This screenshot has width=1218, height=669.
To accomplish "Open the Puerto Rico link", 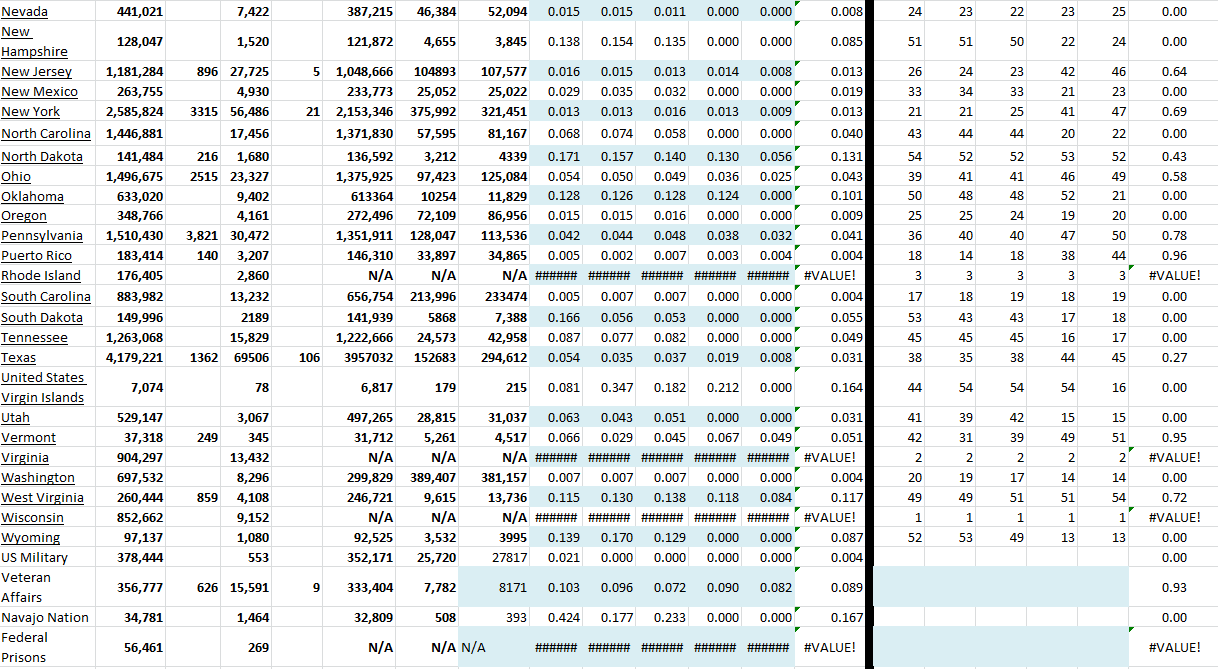I will click(36, 256).
